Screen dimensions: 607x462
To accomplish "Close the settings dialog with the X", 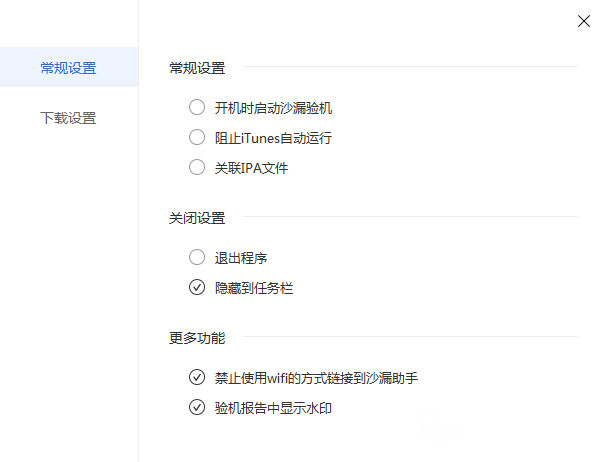I will click(584, 21).
